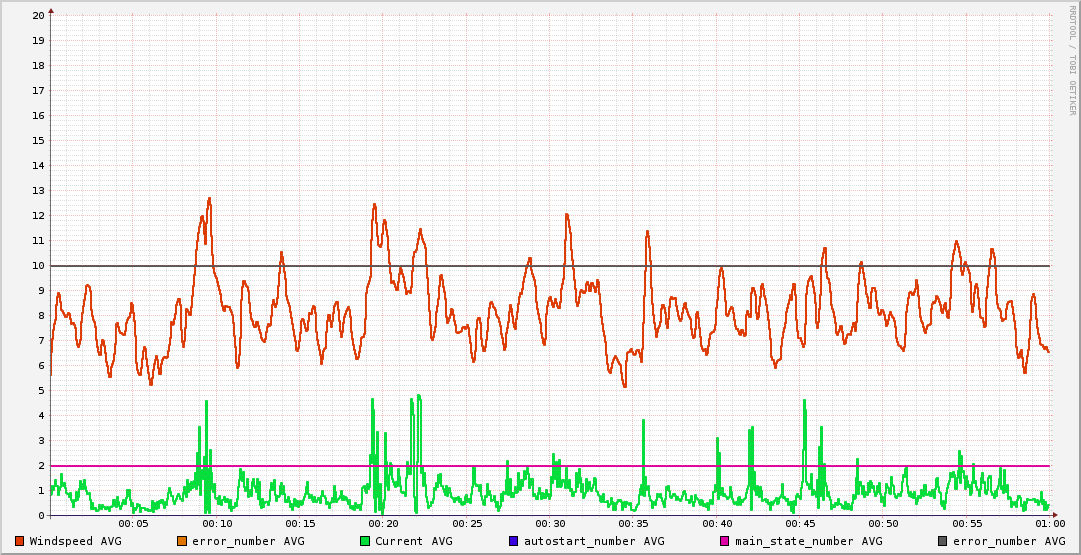Click the 10 value on the y-axis

[x=38, y=266]
